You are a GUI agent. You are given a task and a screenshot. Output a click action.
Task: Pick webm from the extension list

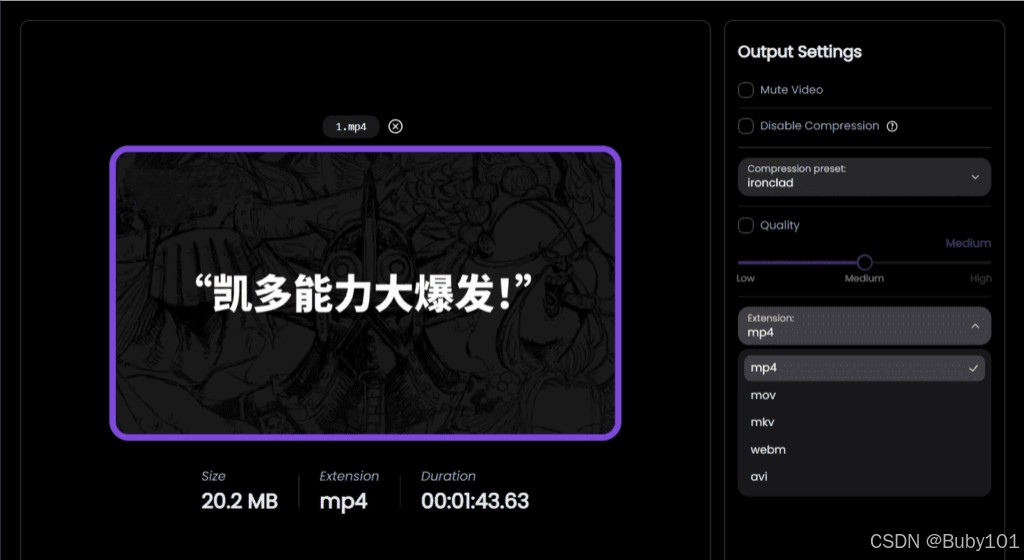[864, 450]
